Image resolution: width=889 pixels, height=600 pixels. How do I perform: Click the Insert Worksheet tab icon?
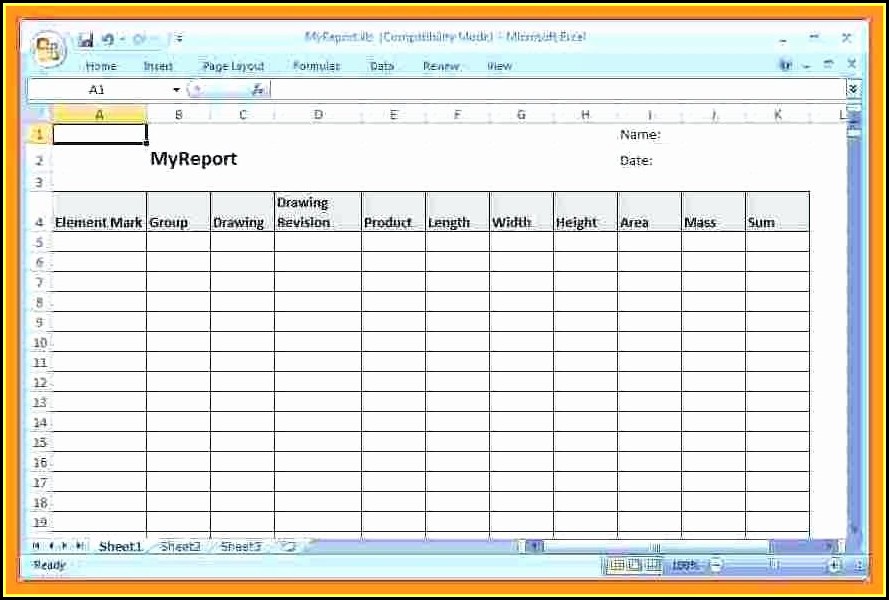click(288, 547)
